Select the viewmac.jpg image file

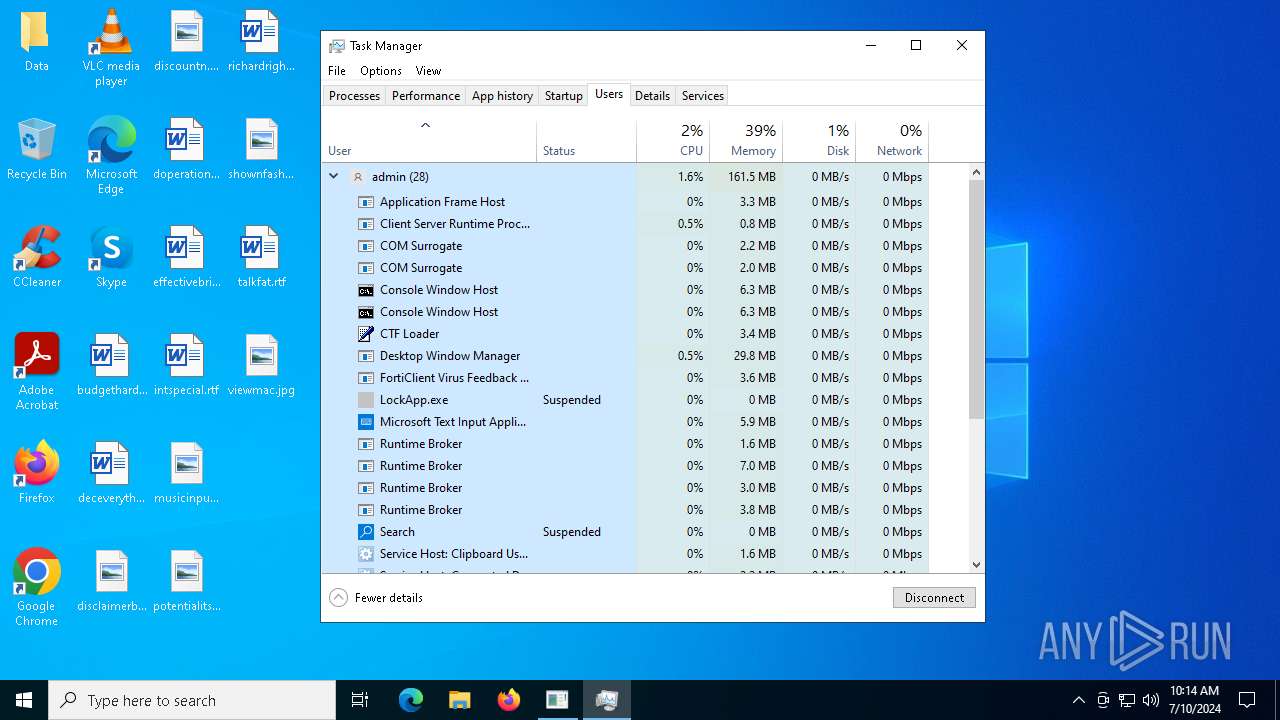pos(261,366)
